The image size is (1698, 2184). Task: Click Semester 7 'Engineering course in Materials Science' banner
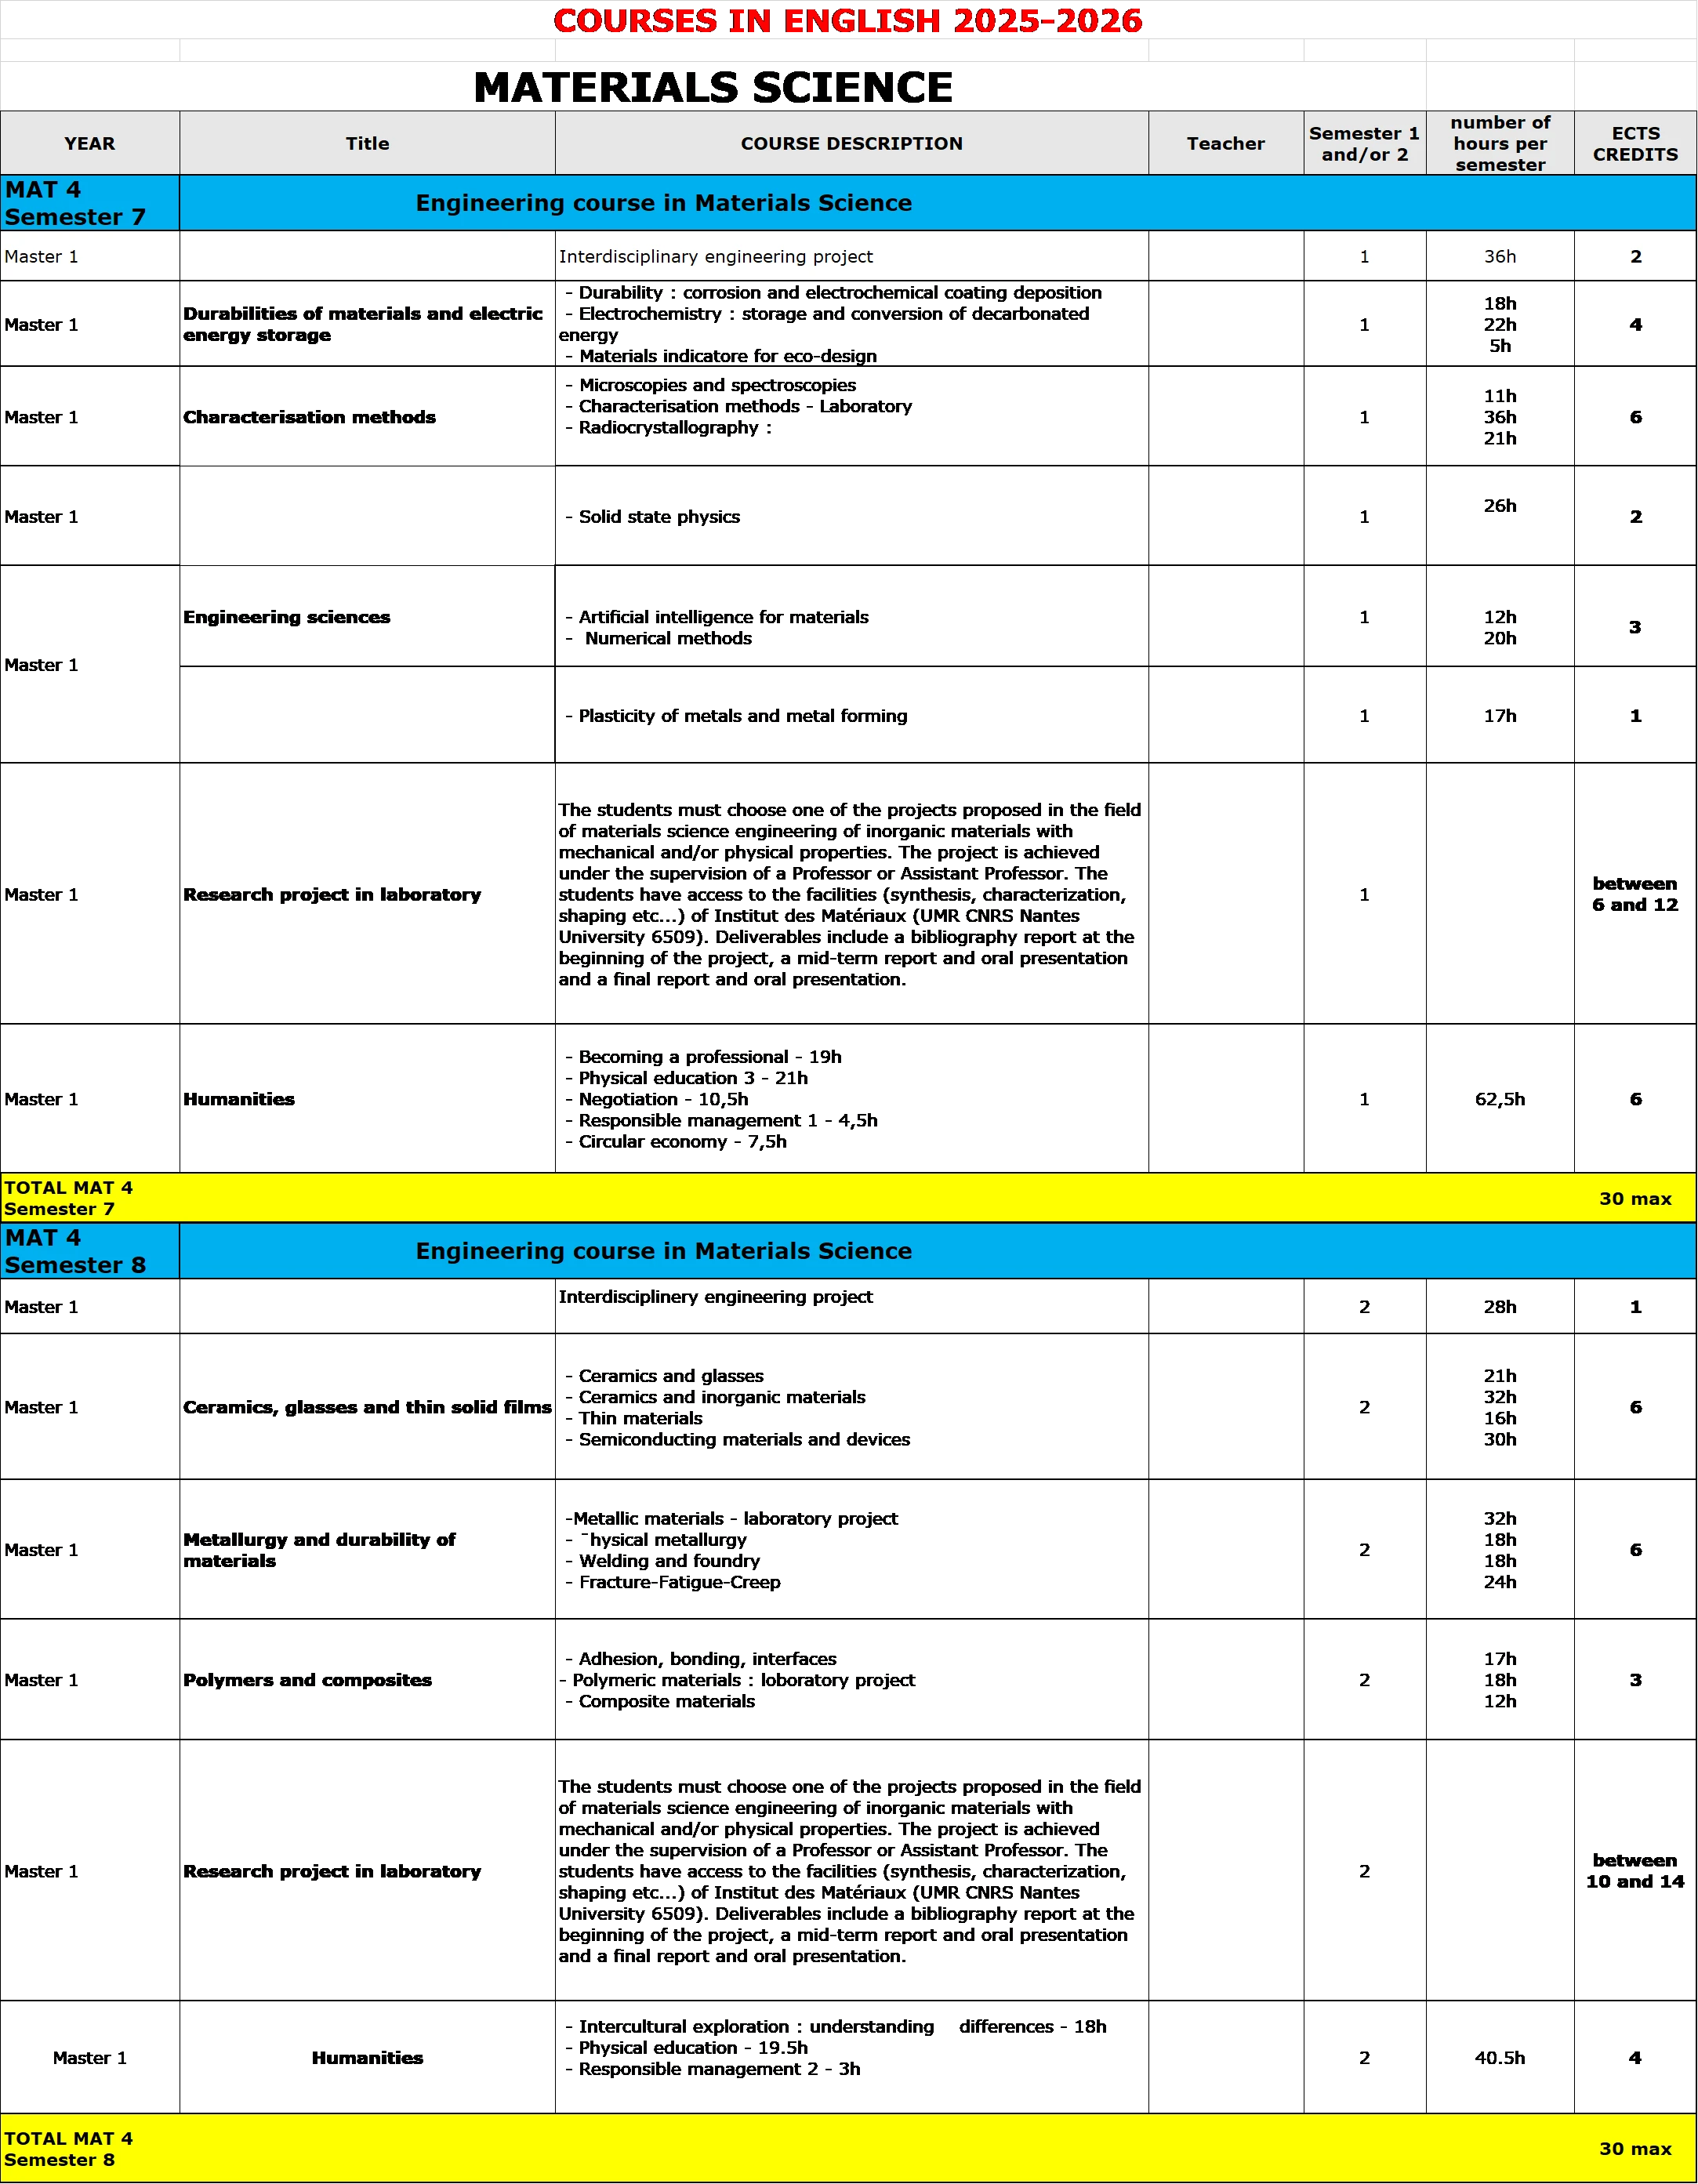(663, 203)
